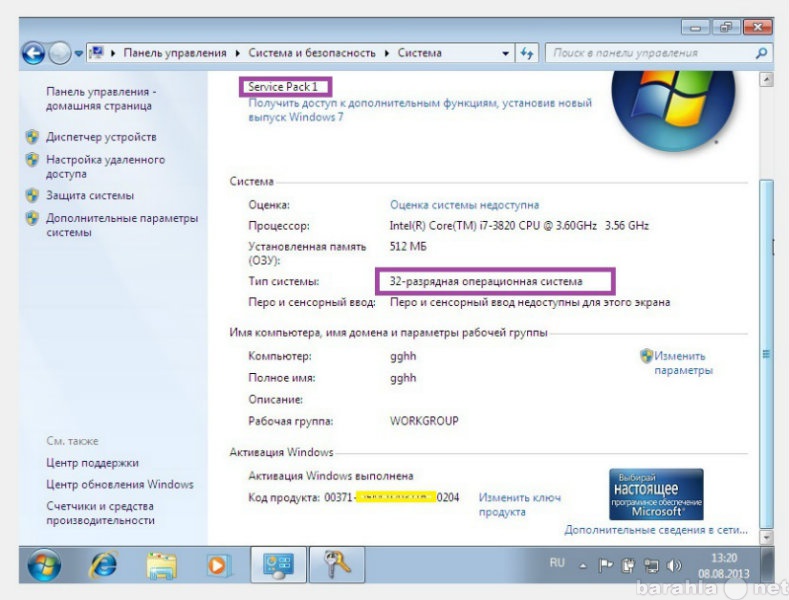Click RU language indicator

tap(557, 563)
